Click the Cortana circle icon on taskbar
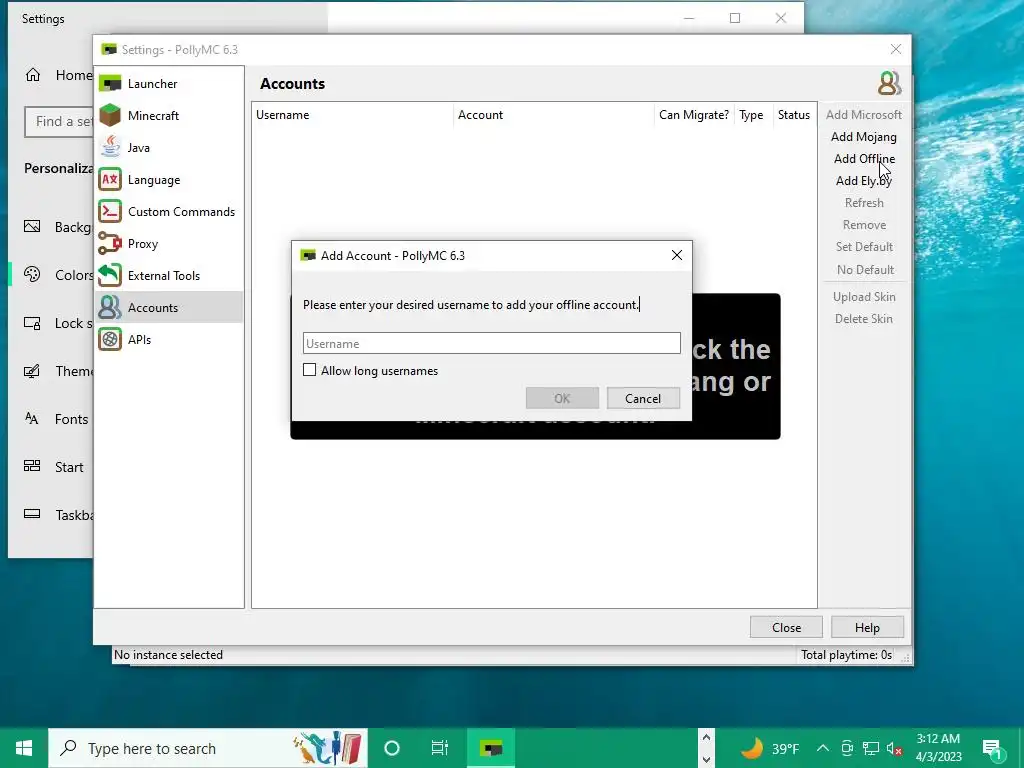Image resolution: width=1024 pixels, height=768 pixels. pyautogui.click(x=392, y=748)
